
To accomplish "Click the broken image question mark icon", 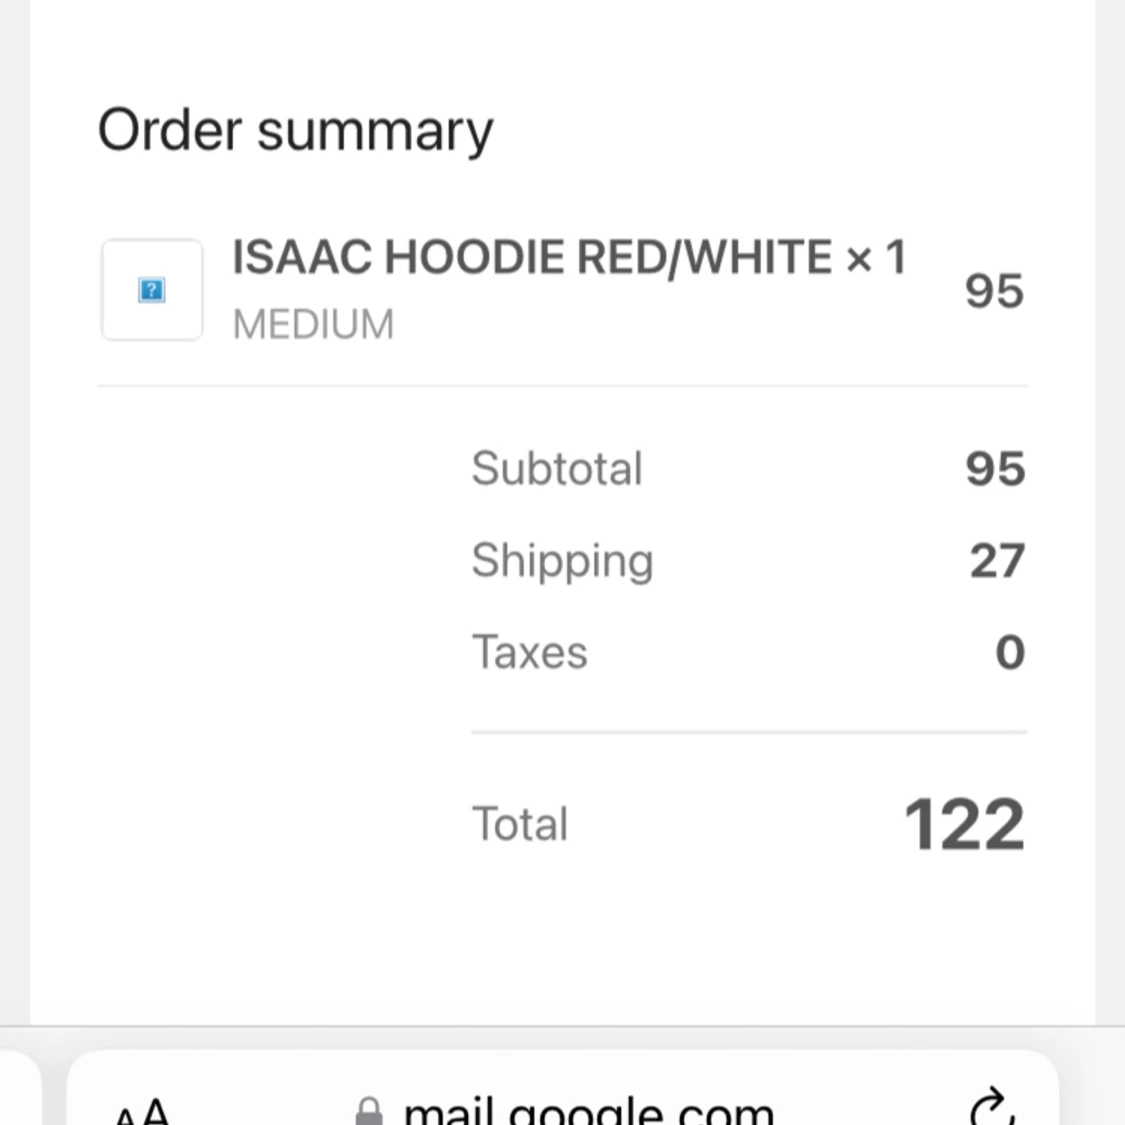I will click(151, 290).
